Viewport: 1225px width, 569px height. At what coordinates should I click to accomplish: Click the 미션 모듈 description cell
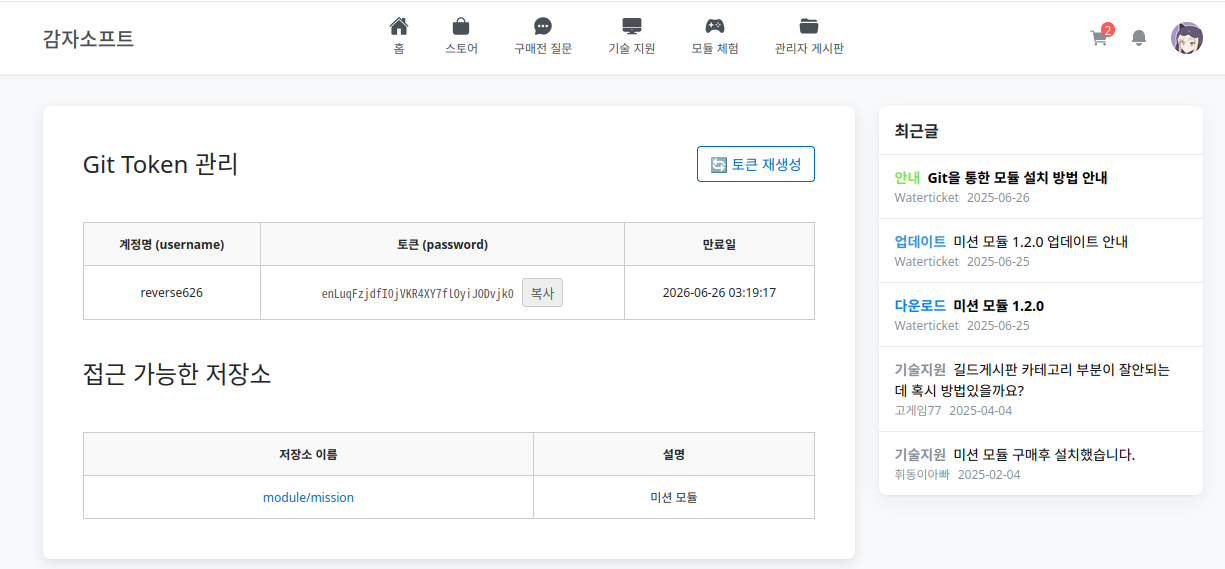coord(674,497)
